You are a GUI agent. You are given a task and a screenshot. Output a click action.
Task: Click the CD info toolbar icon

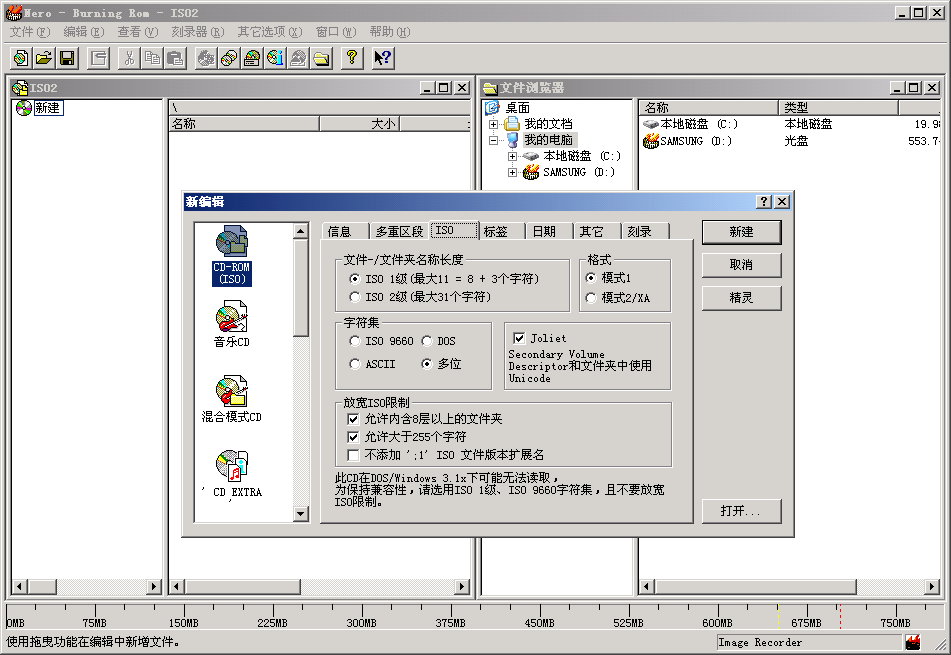click(275, 58)
